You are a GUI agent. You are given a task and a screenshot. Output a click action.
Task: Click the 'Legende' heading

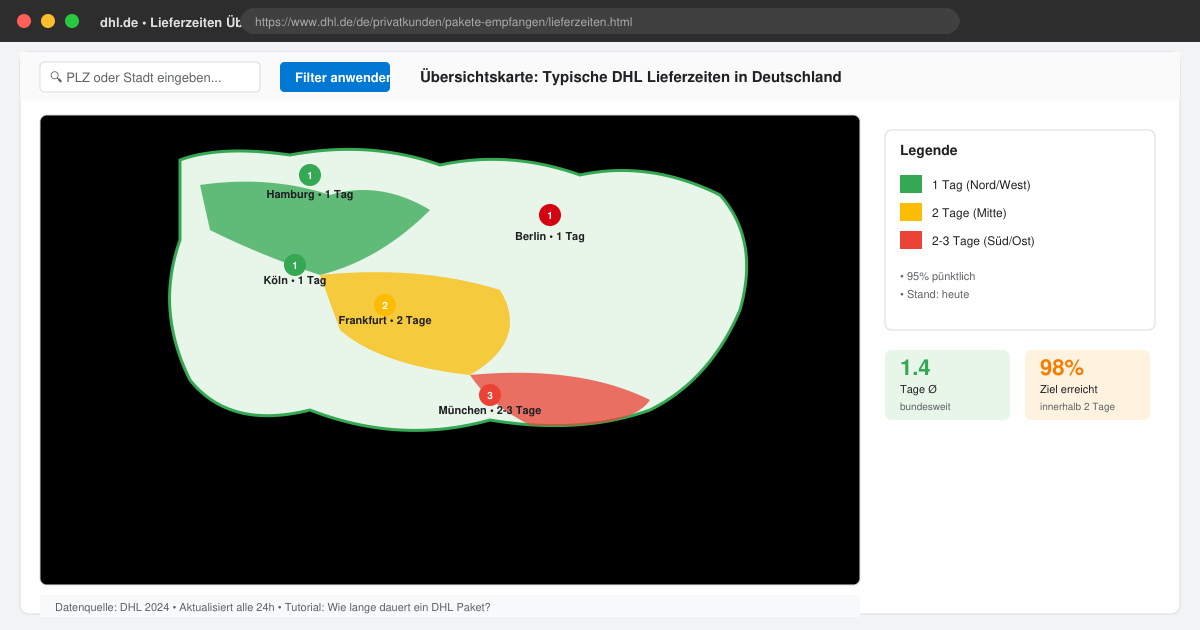point(929,150)
